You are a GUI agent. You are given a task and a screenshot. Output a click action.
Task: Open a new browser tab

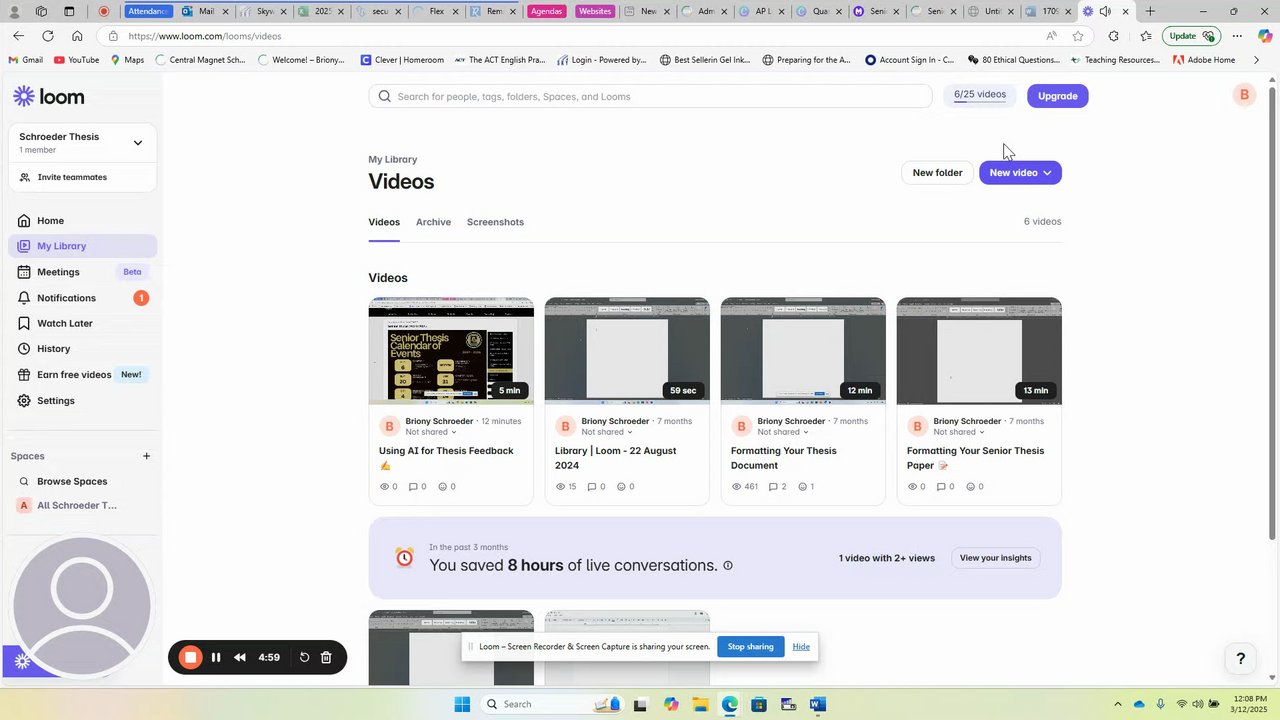[1150, 11]
